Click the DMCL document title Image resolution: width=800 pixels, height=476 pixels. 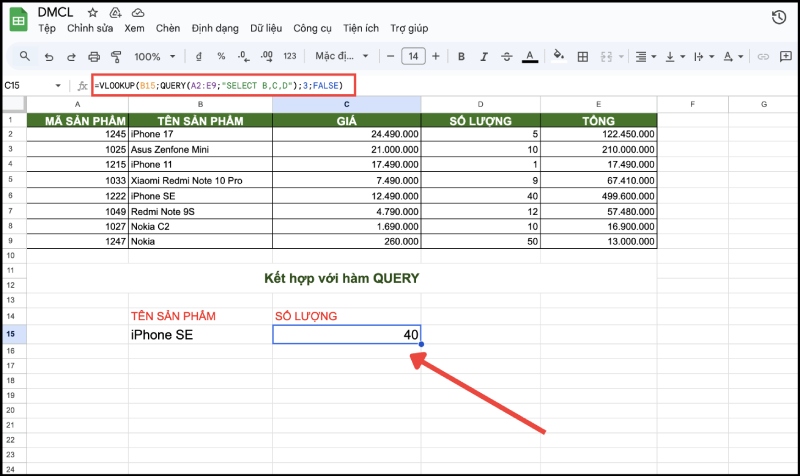[56, 12]
